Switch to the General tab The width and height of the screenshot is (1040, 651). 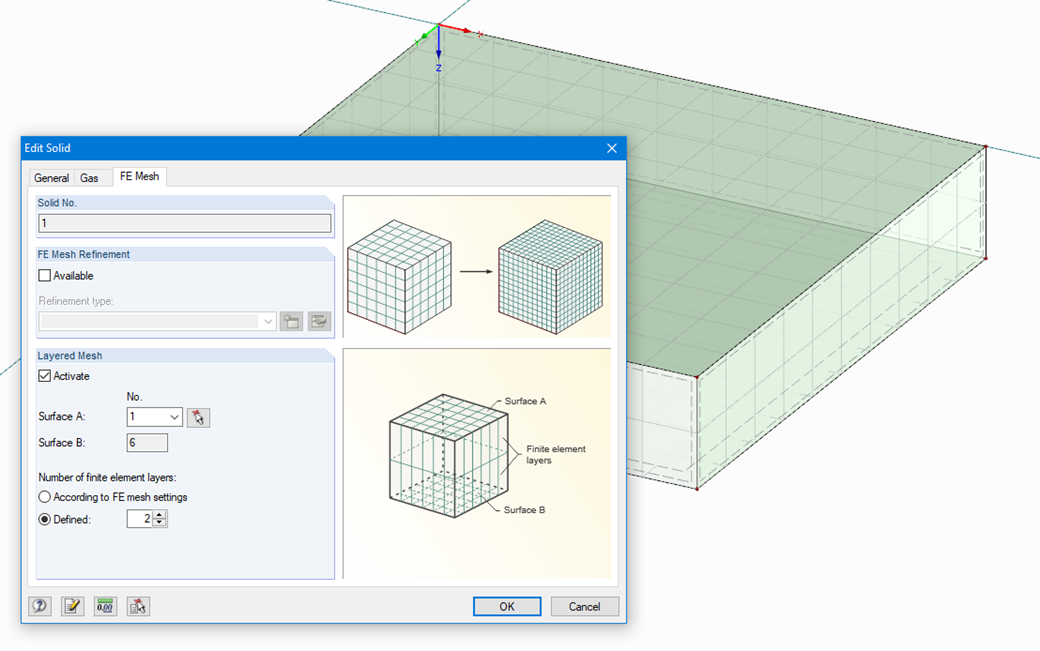(51, 177)
